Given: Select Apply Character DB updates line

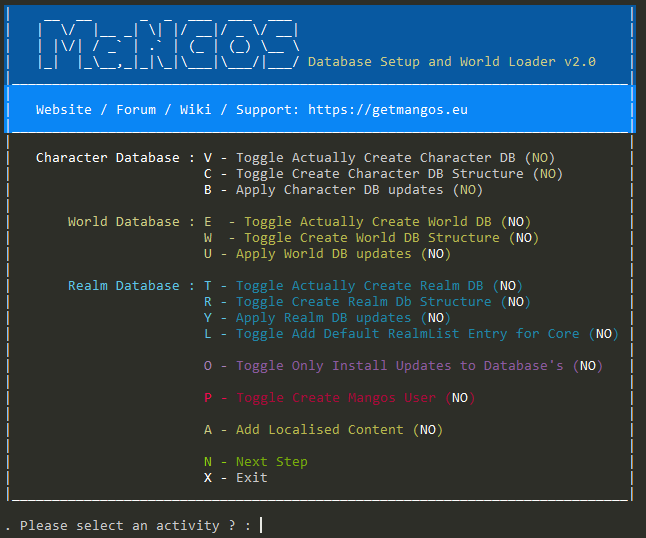Looking at the screenshot, I should [x=343, y=190].
